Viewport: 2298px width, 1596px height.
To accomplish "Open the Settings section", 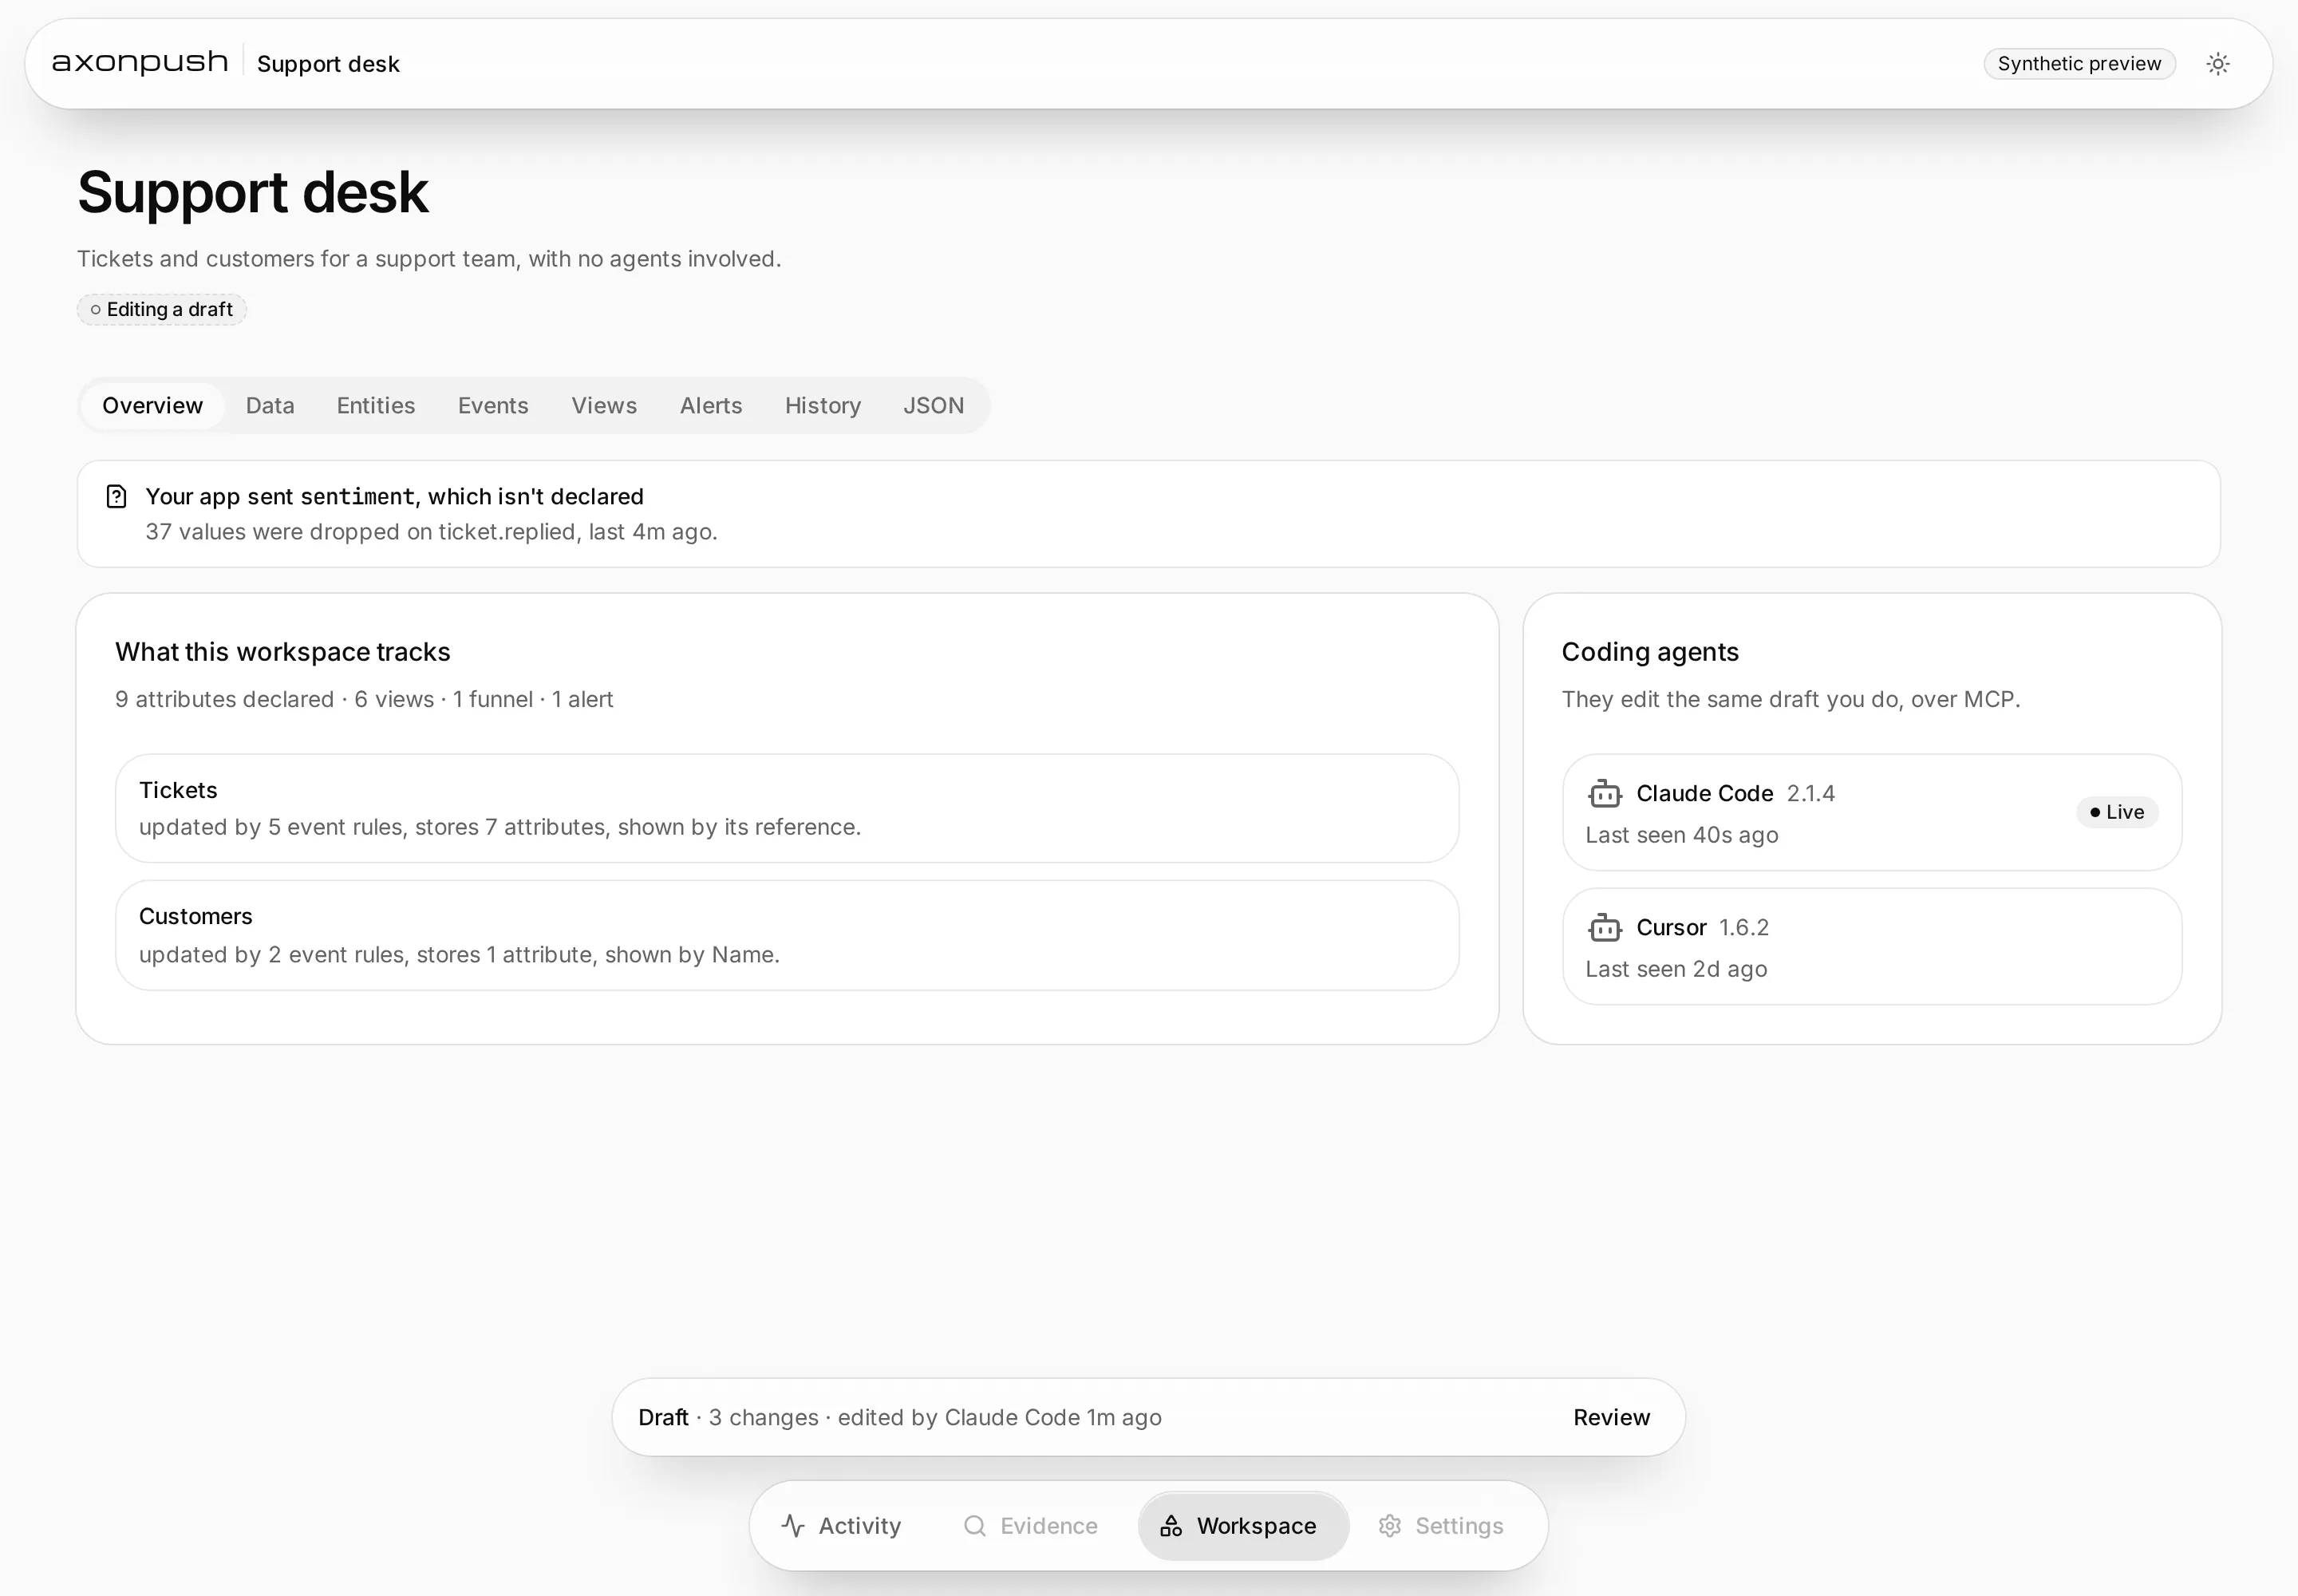I will coord(1441,1525).
